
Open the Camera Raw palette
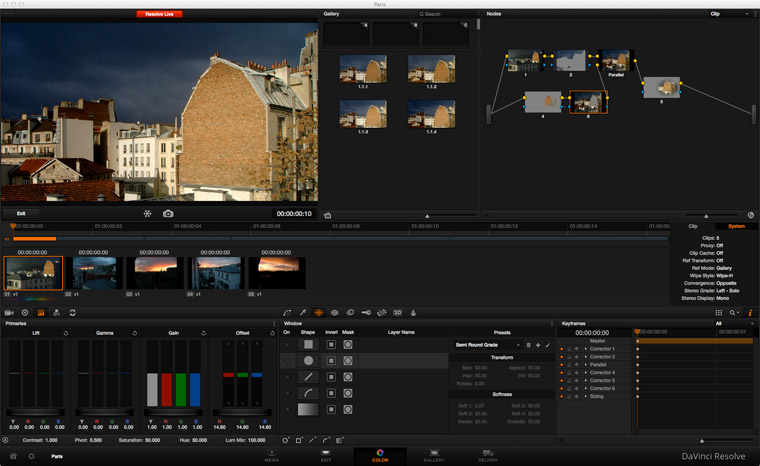click(9, 313)
